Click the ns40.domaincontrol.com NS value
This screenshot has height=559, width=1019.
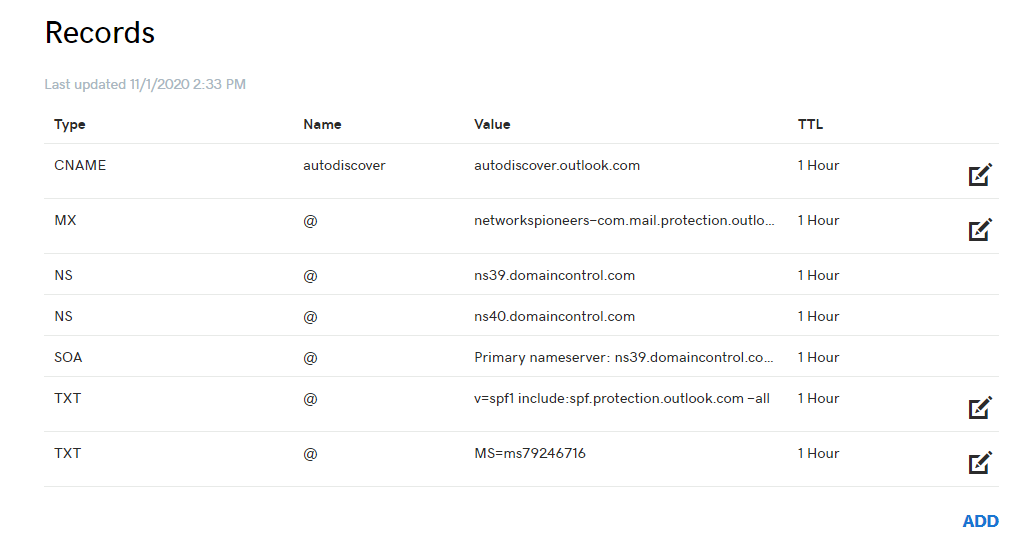click(x=554, y=316)
